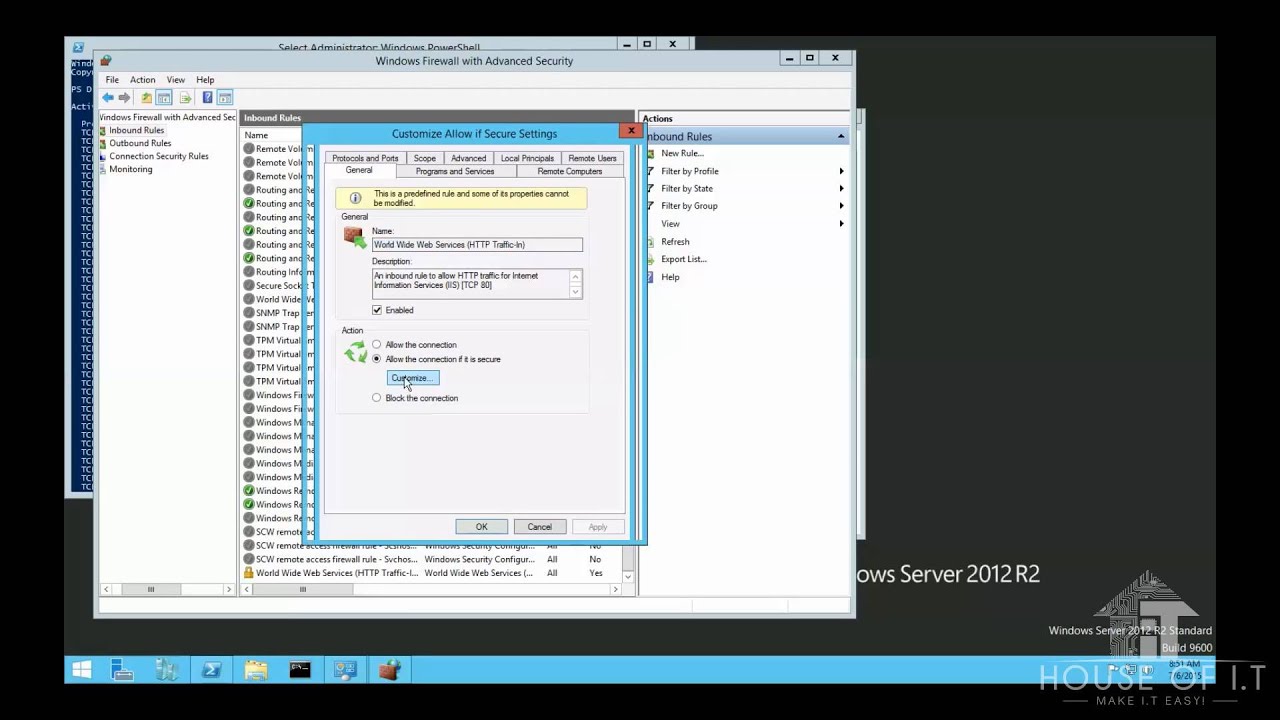Image resolution: width=1280 pixels, height=720 pixels.
Task: Click the Back arrow in the toolbar
Action: tap(107, 97)
